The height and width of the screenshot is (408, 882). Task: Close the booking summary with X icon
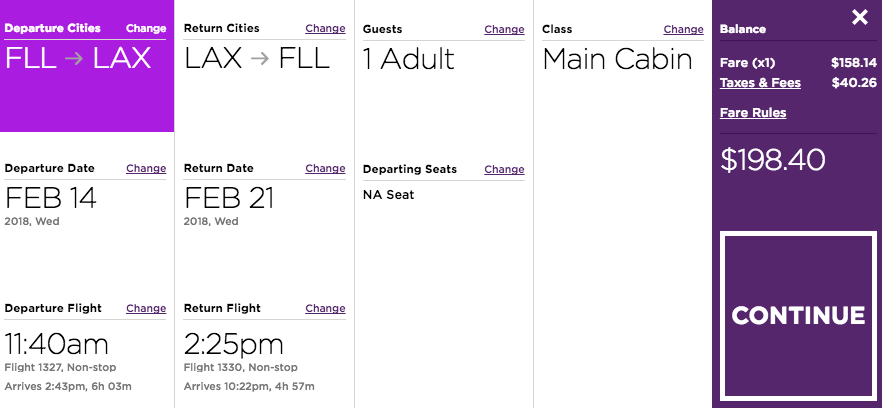[860, 17]
